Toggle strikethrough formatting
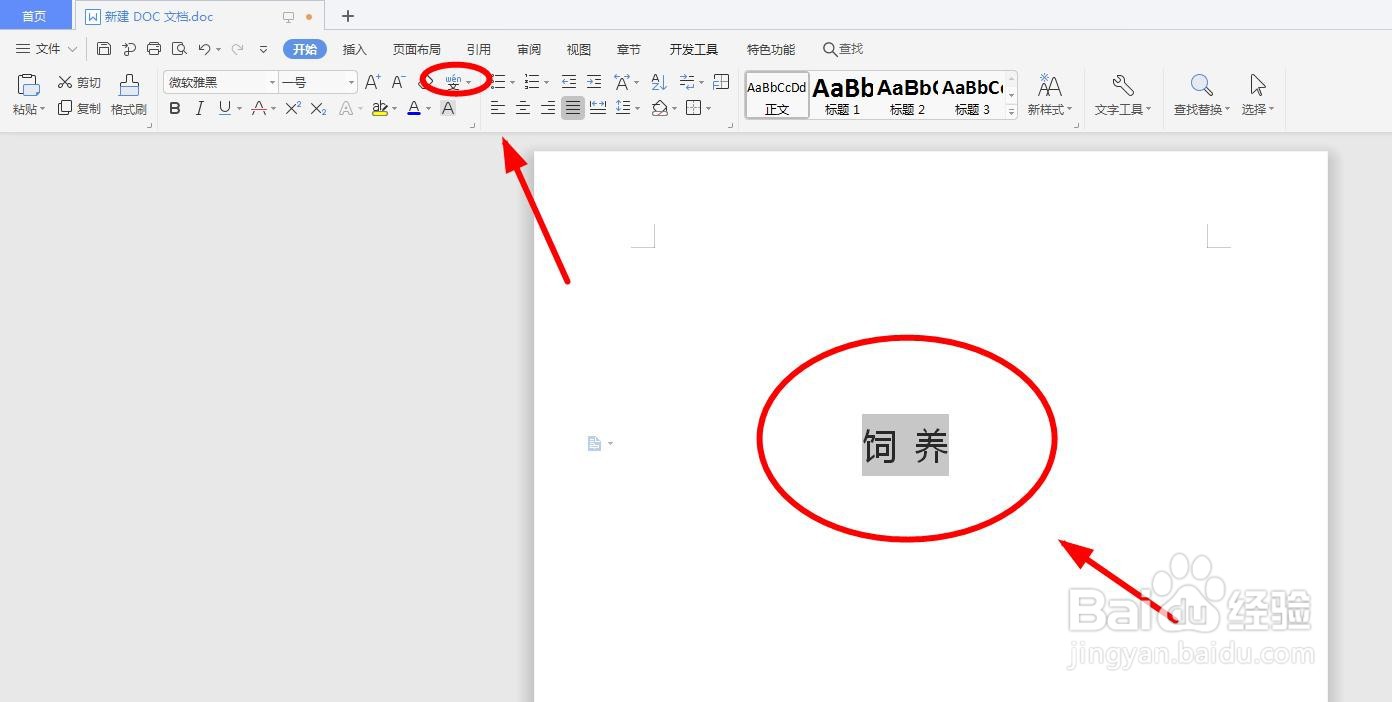 259,108
